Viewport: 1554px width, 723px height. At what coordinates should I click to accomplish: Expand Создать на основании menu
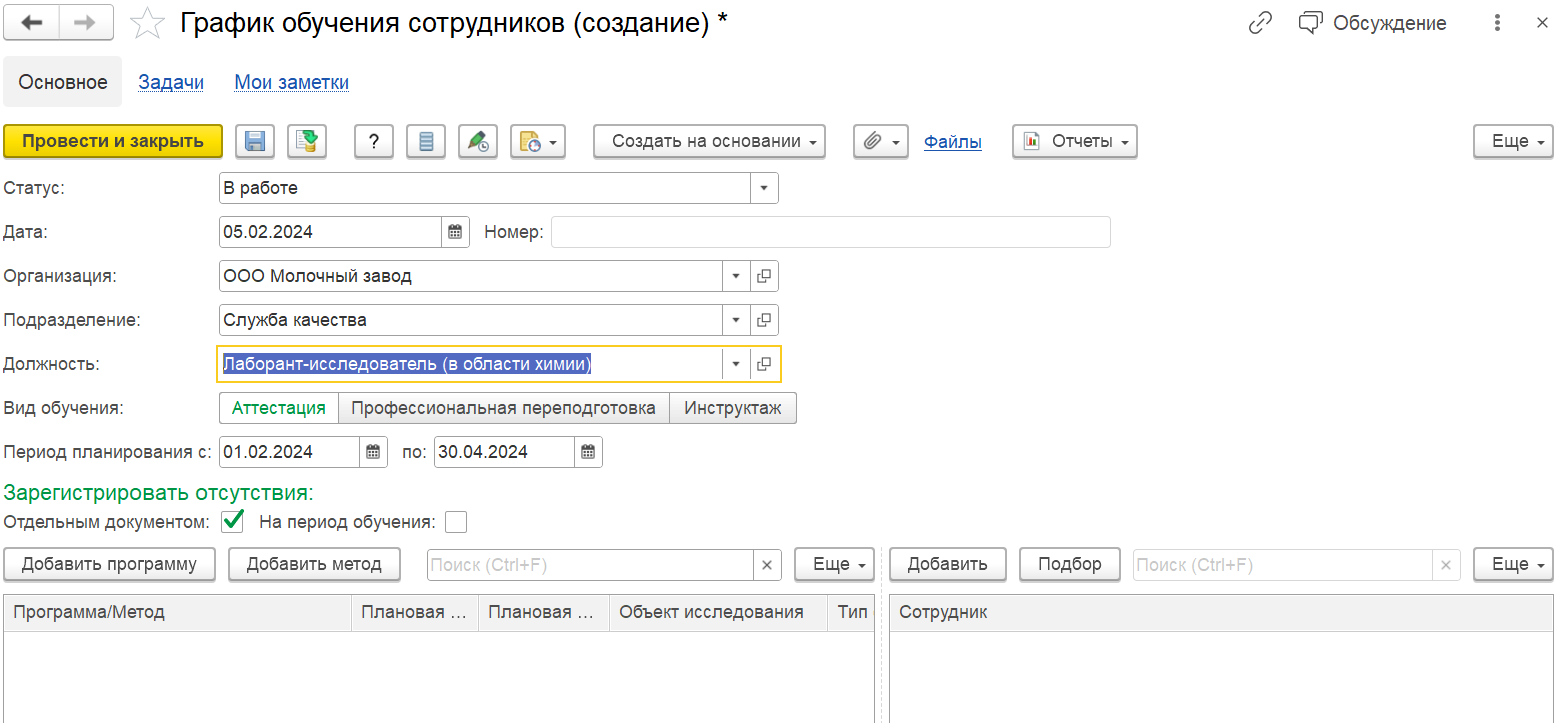710,141
